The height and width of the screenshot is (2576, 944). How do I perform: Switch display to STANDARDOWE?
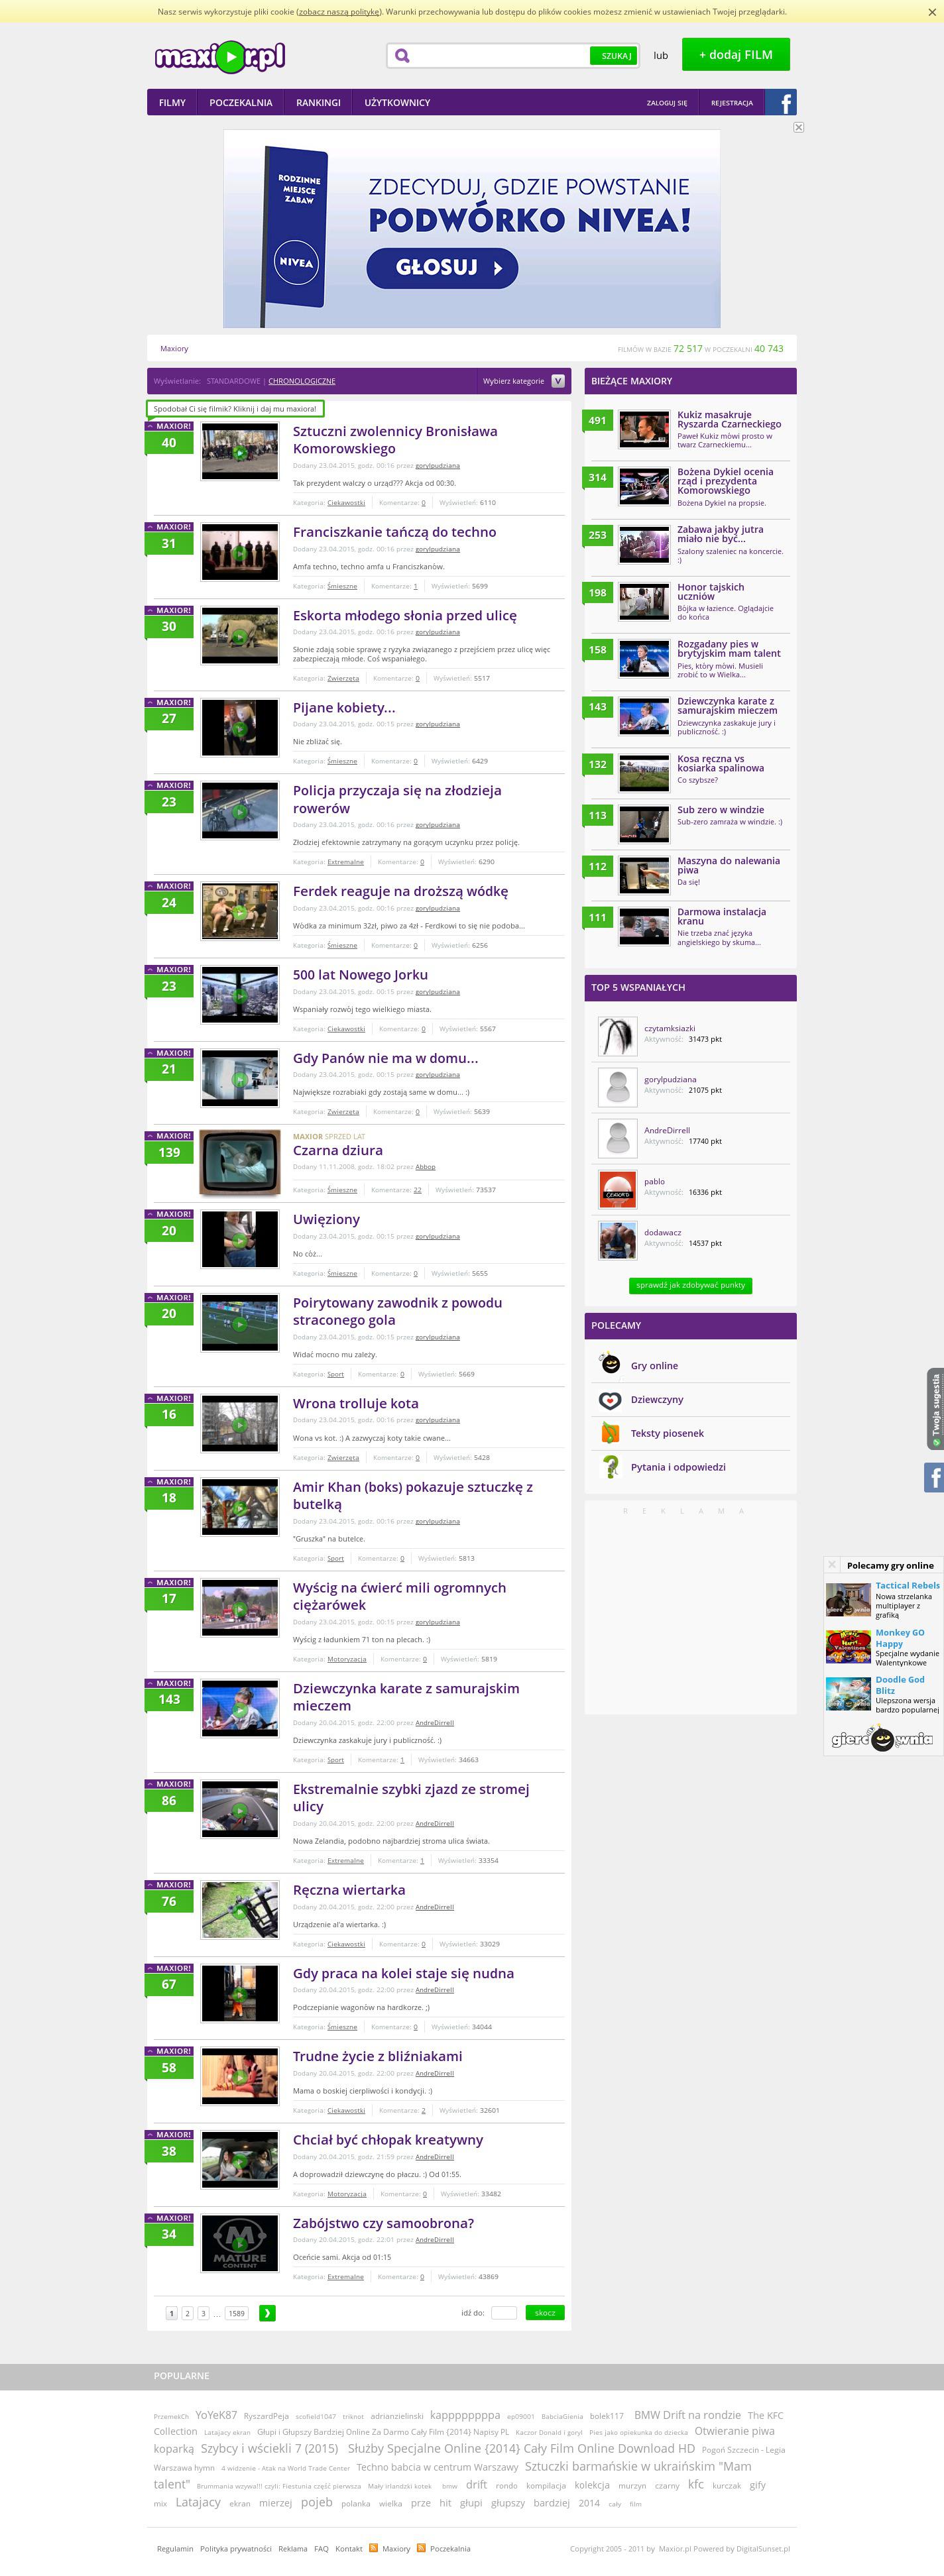click(233, 381)
